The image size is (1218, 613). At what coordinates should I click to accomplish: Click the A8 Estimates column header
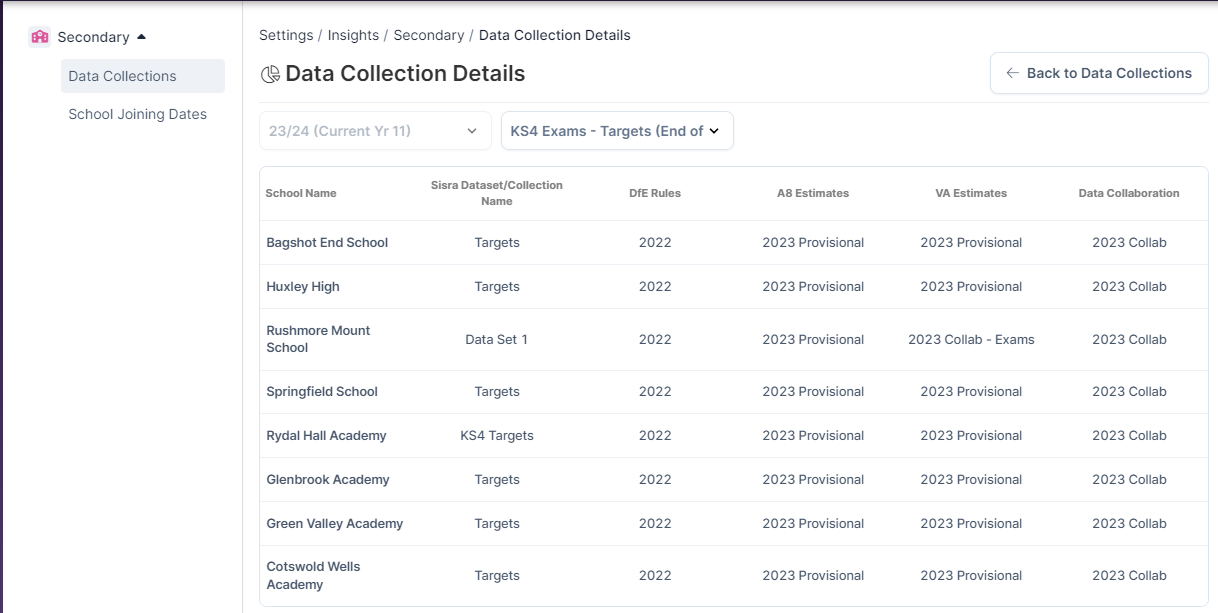(813, 193)
